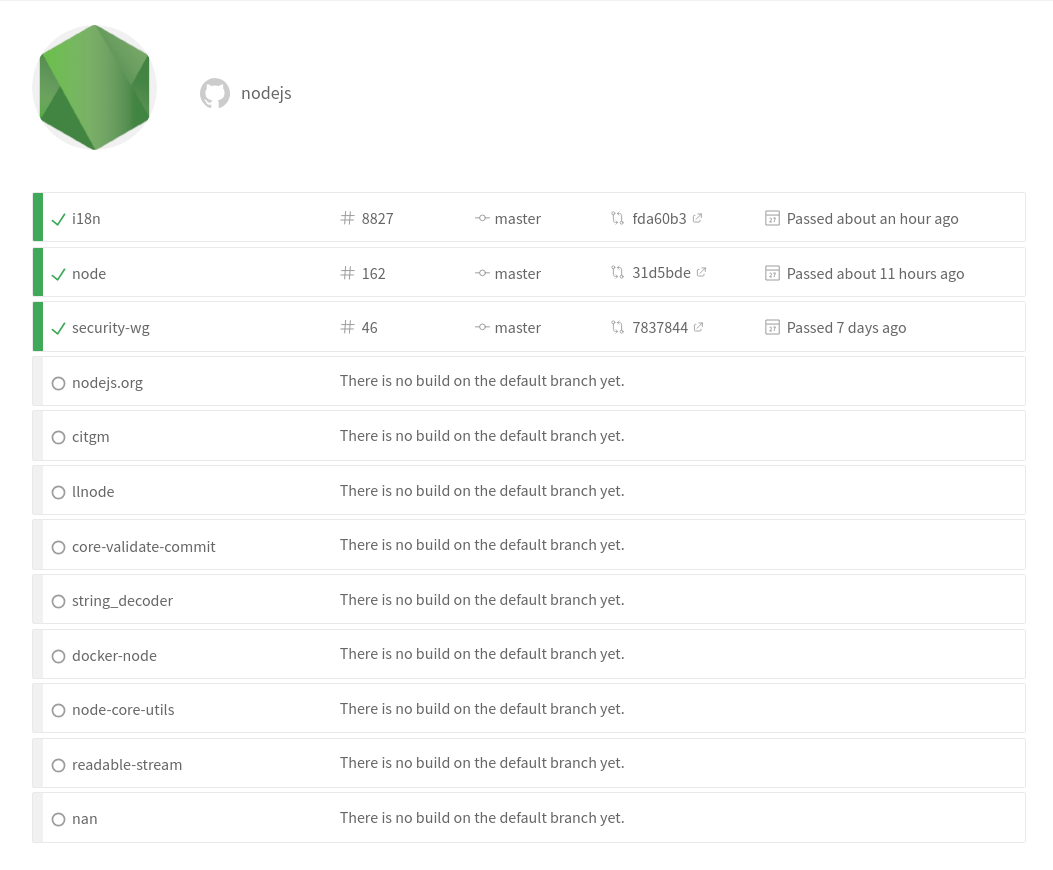Click the GitHub octocat icon beside nodejs

tap(215, 93)
